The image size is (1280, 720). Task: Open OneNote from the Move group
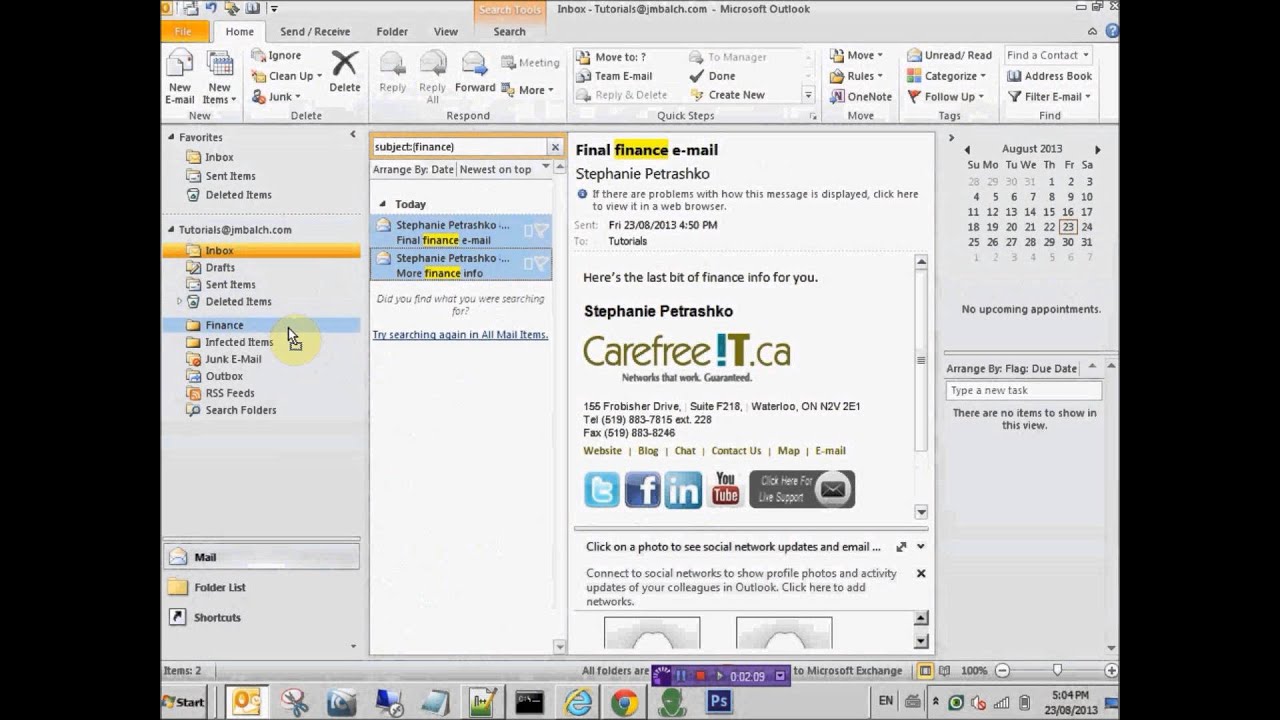[x=861, y=97]
